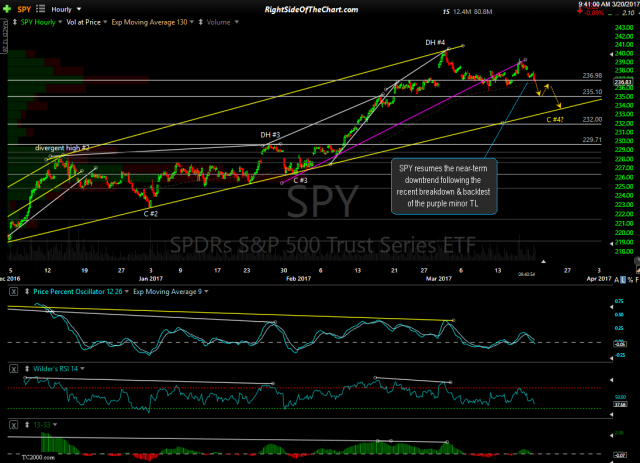Click the Mar 2017 date axis label

tap(439, 278)
